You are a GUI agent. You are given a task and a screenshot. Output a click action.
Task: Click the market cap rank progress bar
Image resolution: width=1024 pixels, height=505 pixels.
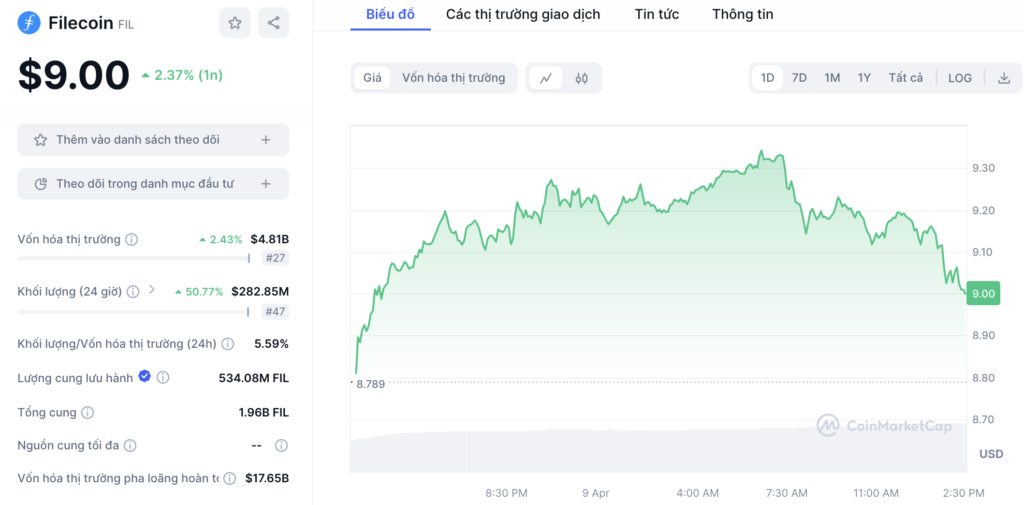(134, 259)
